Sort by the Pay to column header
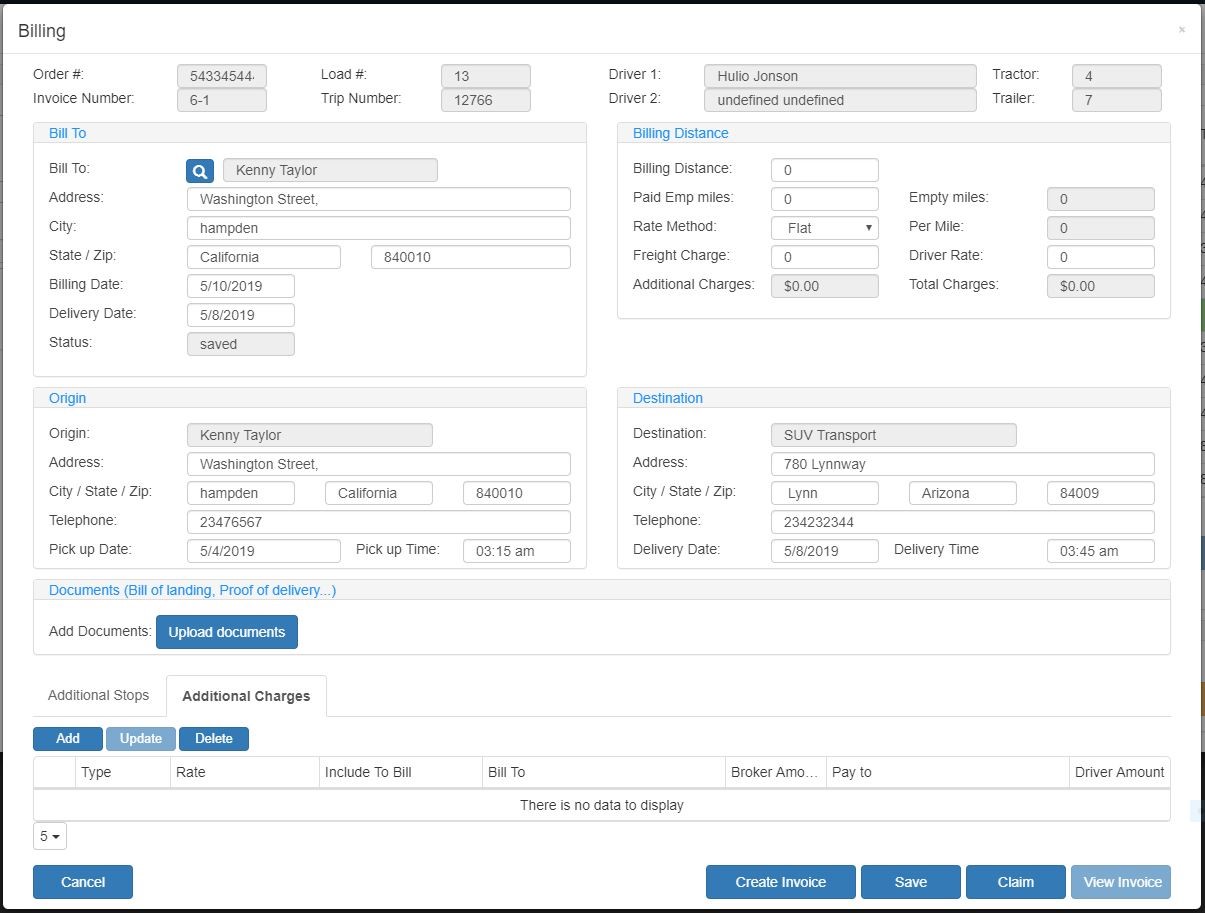The image size is (1205, 913). tap(947, 772)
